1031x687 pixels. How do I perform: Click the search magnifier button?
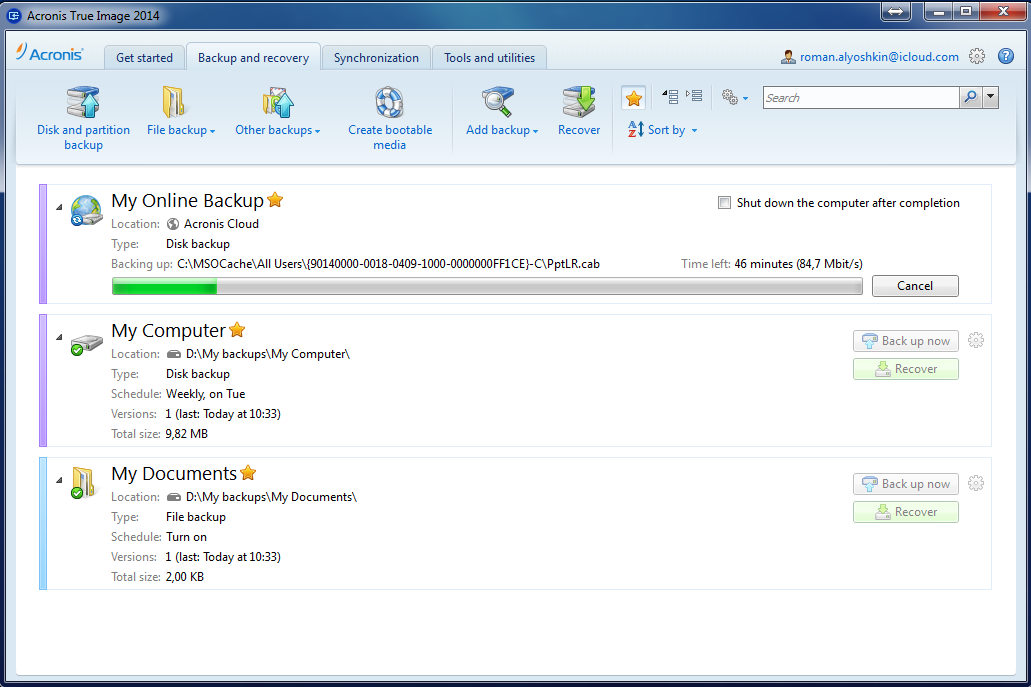[971, 98]
